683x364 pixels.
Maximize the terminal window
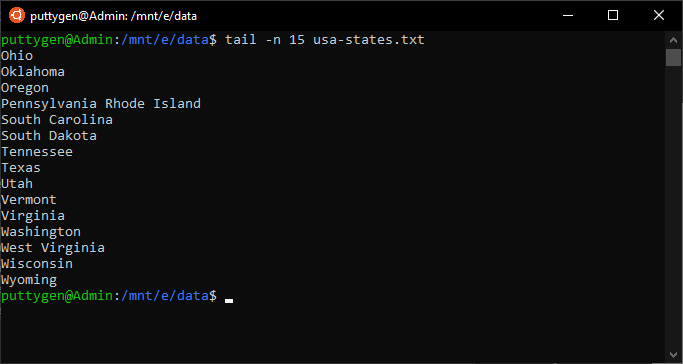(613, 16)
